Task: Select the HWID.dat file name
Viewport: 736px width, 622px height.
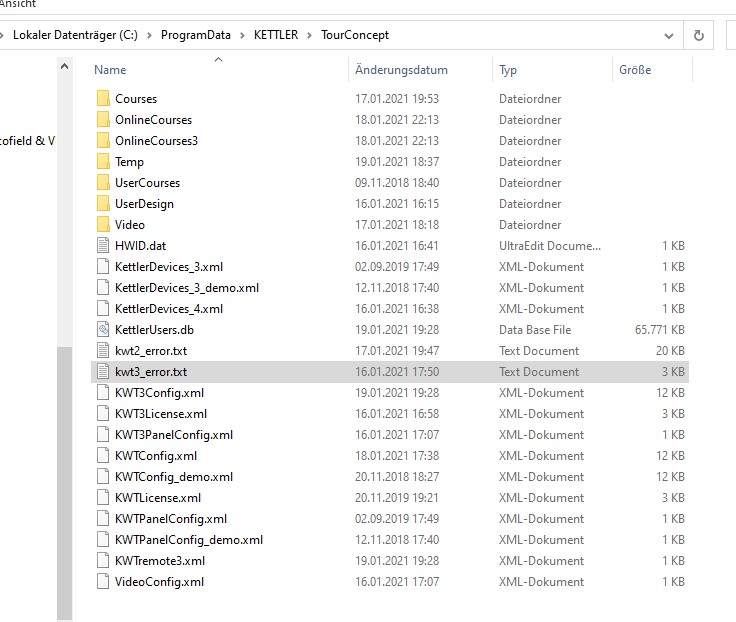Action: pos(140,246)
